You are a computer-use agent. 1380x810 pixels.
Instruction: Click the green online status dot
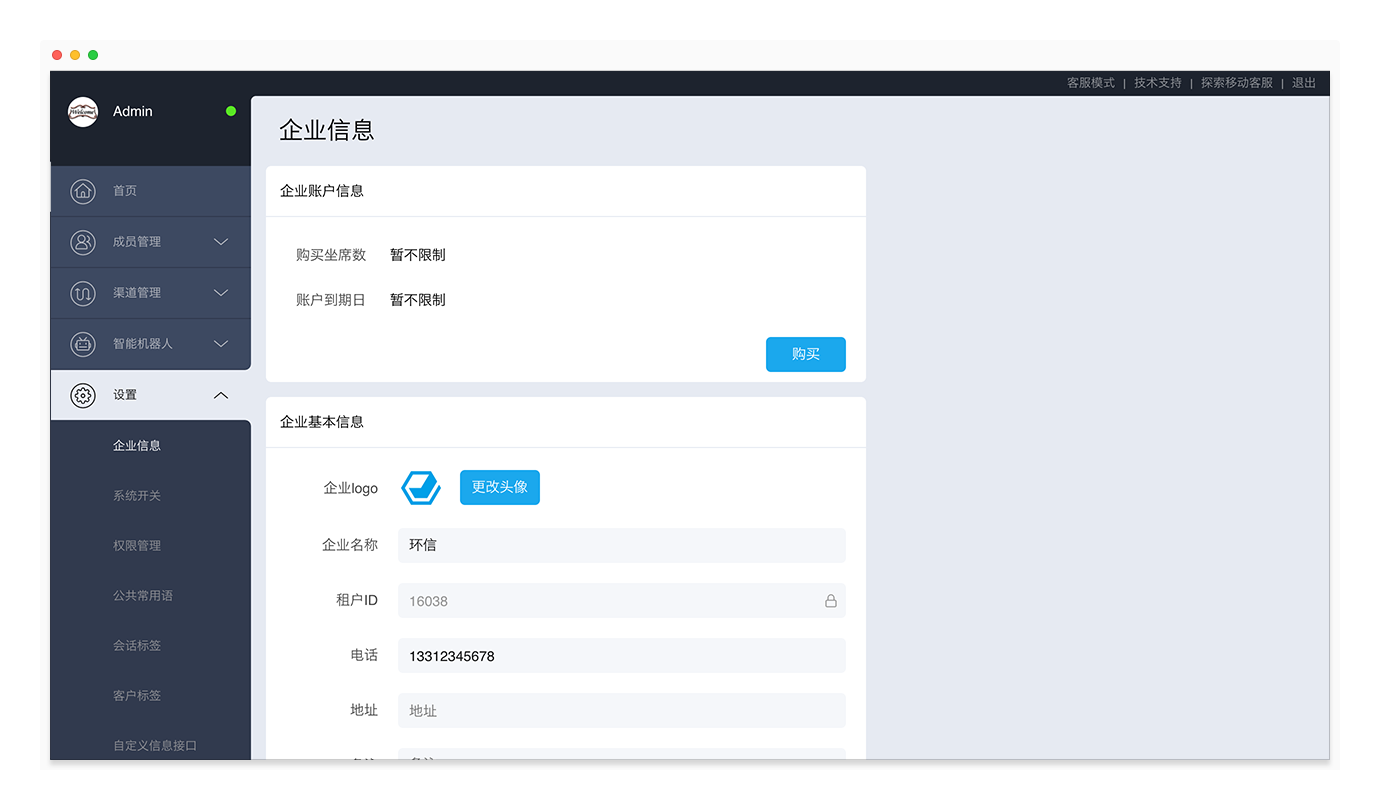tap(231, 111)
